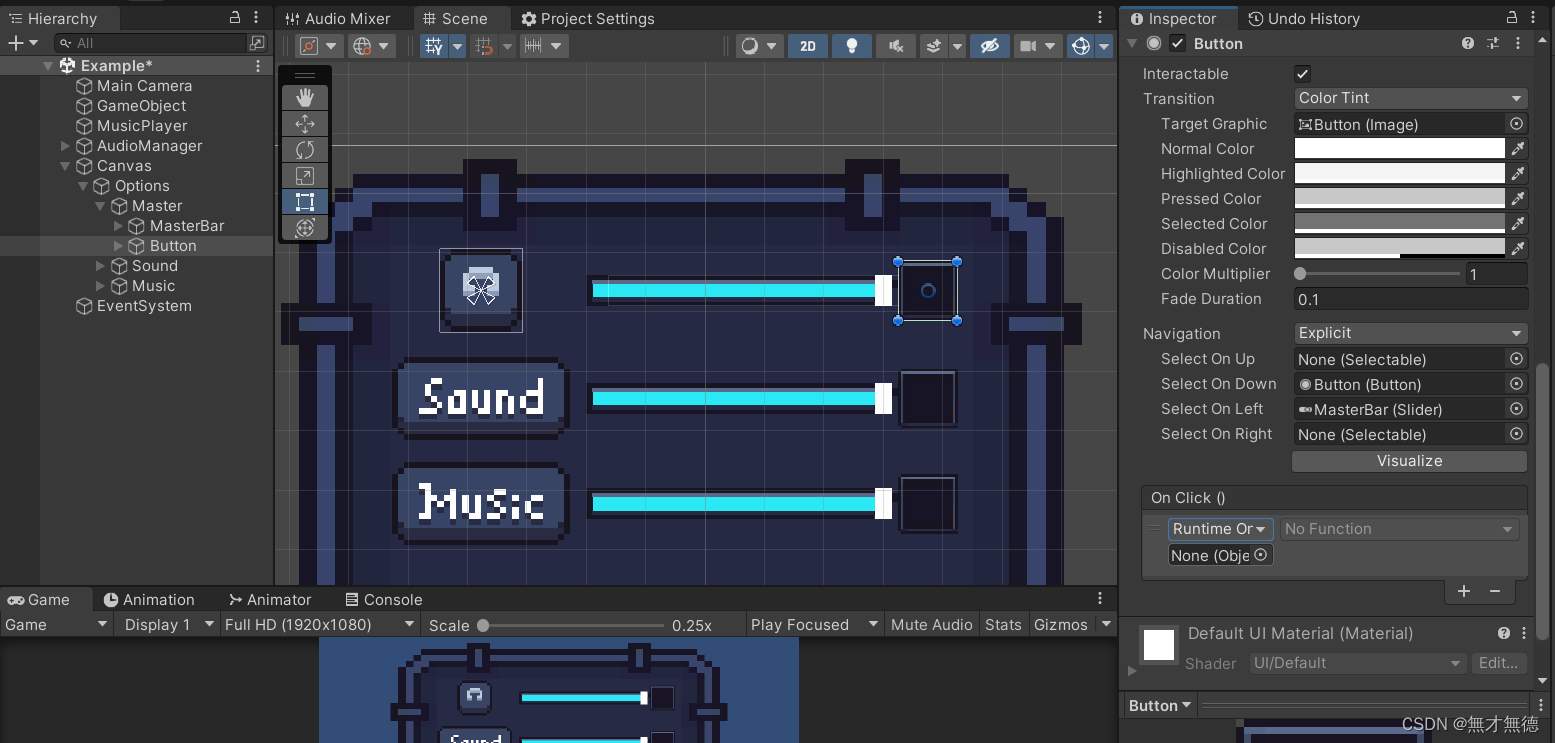Open the Button component help reference
Viewport: 1555px width, 743px height.
coord(1468,43)
